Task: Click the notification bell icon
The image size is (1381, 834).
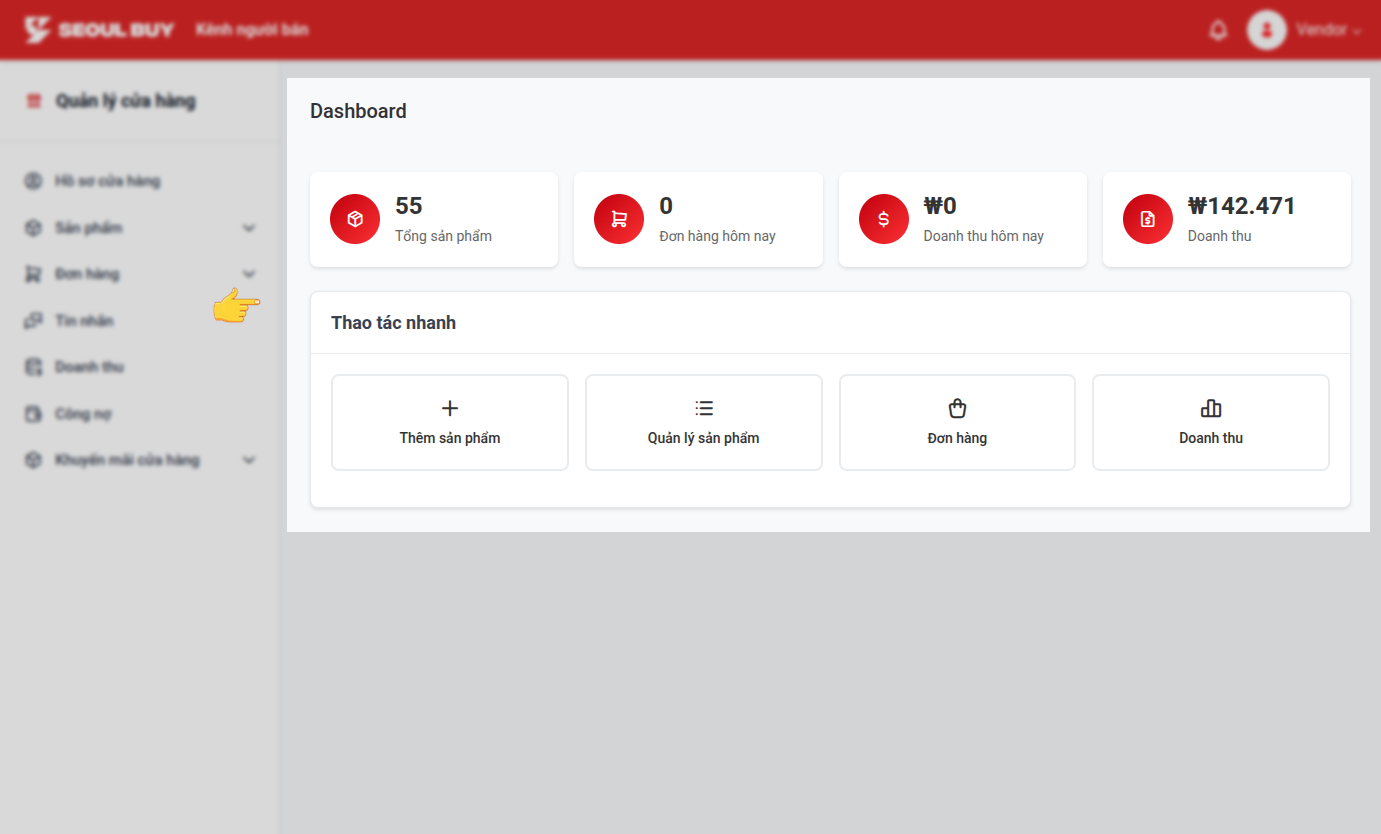Action: pyautogui.click(x=1218, y=30)
